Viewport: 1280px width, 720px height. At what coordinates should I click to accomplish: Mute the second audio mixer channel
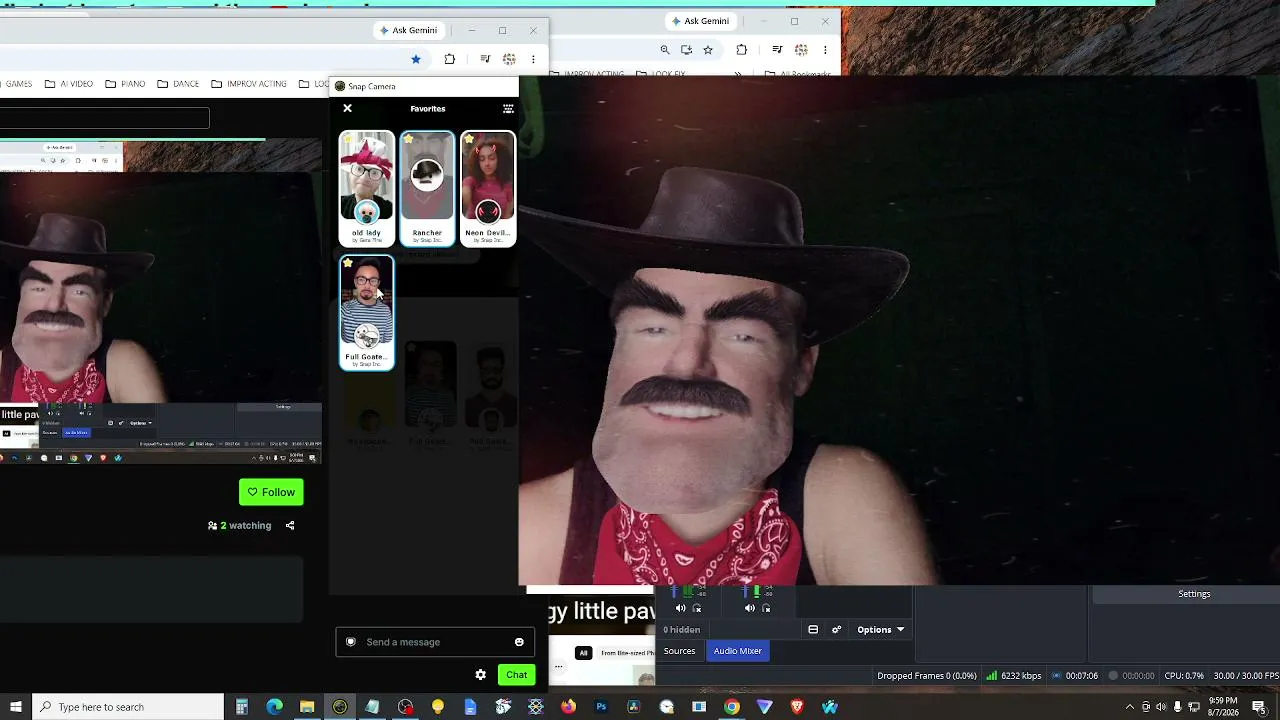(750, 608)
